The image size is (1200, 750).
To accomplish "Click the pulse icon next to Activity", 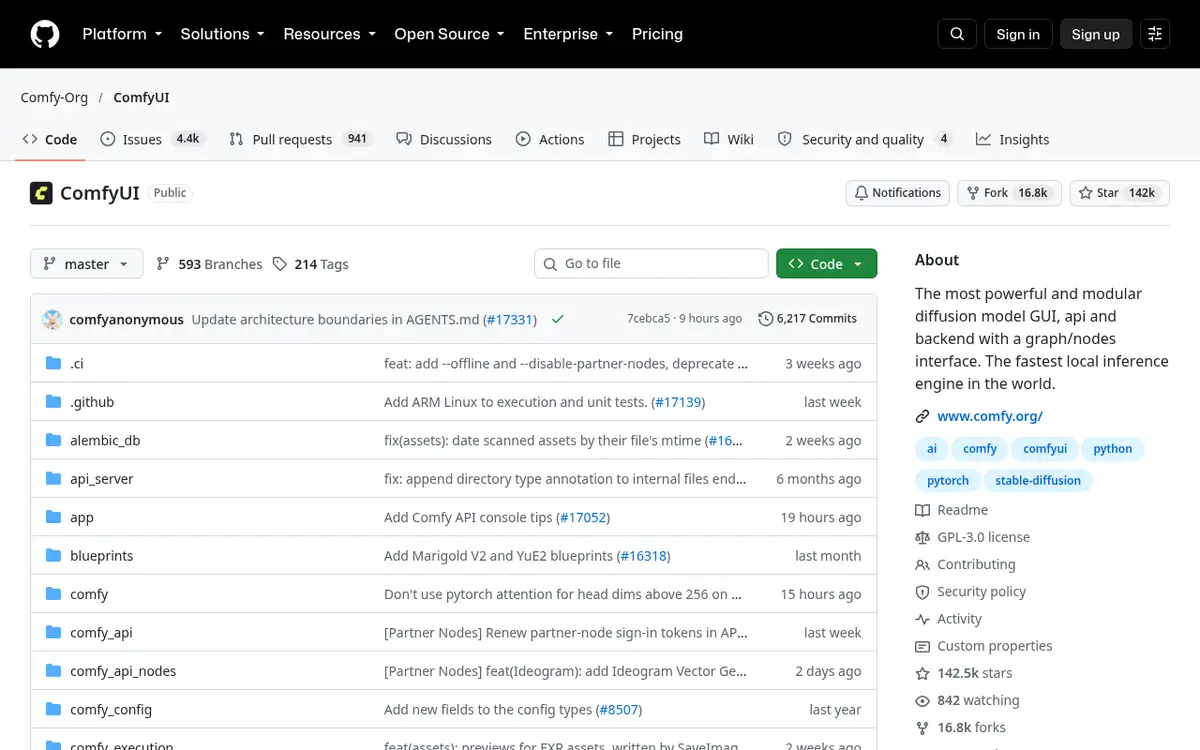I will click(x=922, y=619).
